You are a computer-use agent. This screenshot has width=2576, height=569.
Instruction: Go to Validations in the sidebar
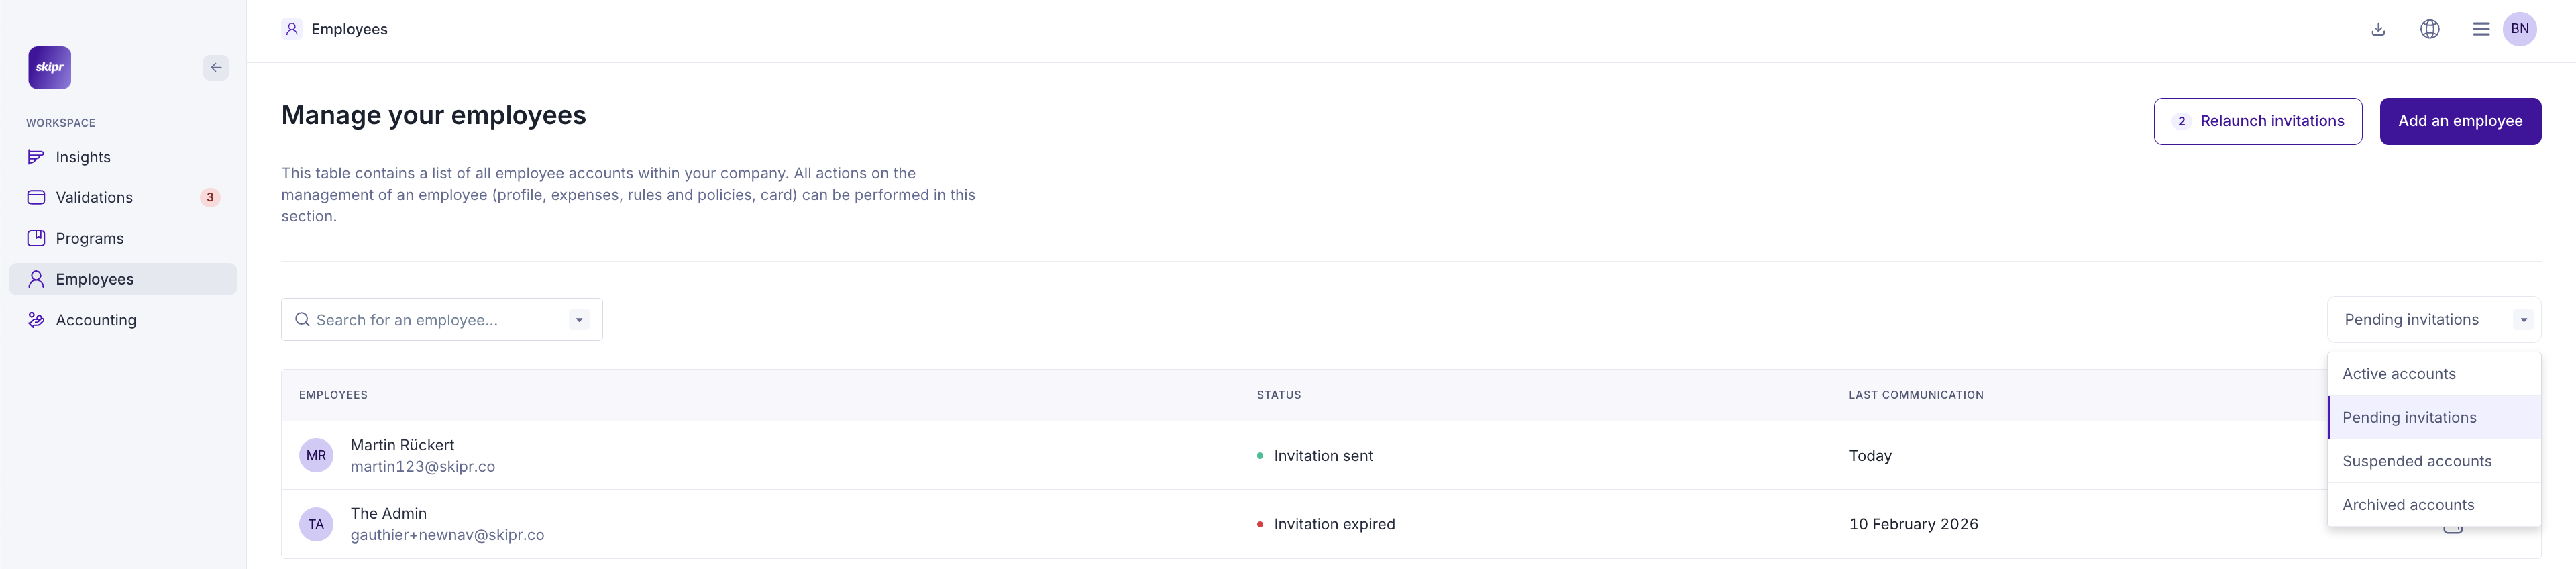[94, 198]
